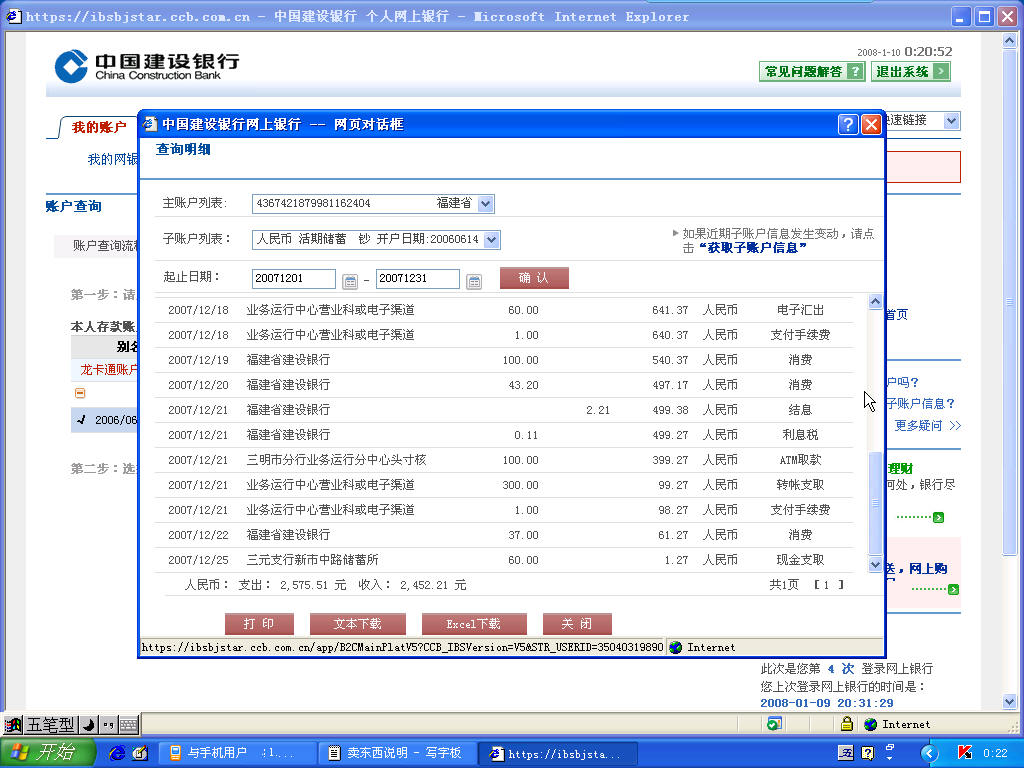Image resolution: width=1024 pixels, height=768 pixels.
Task: Click the 确认 confirm button
Action: click(x=534, y=278)
